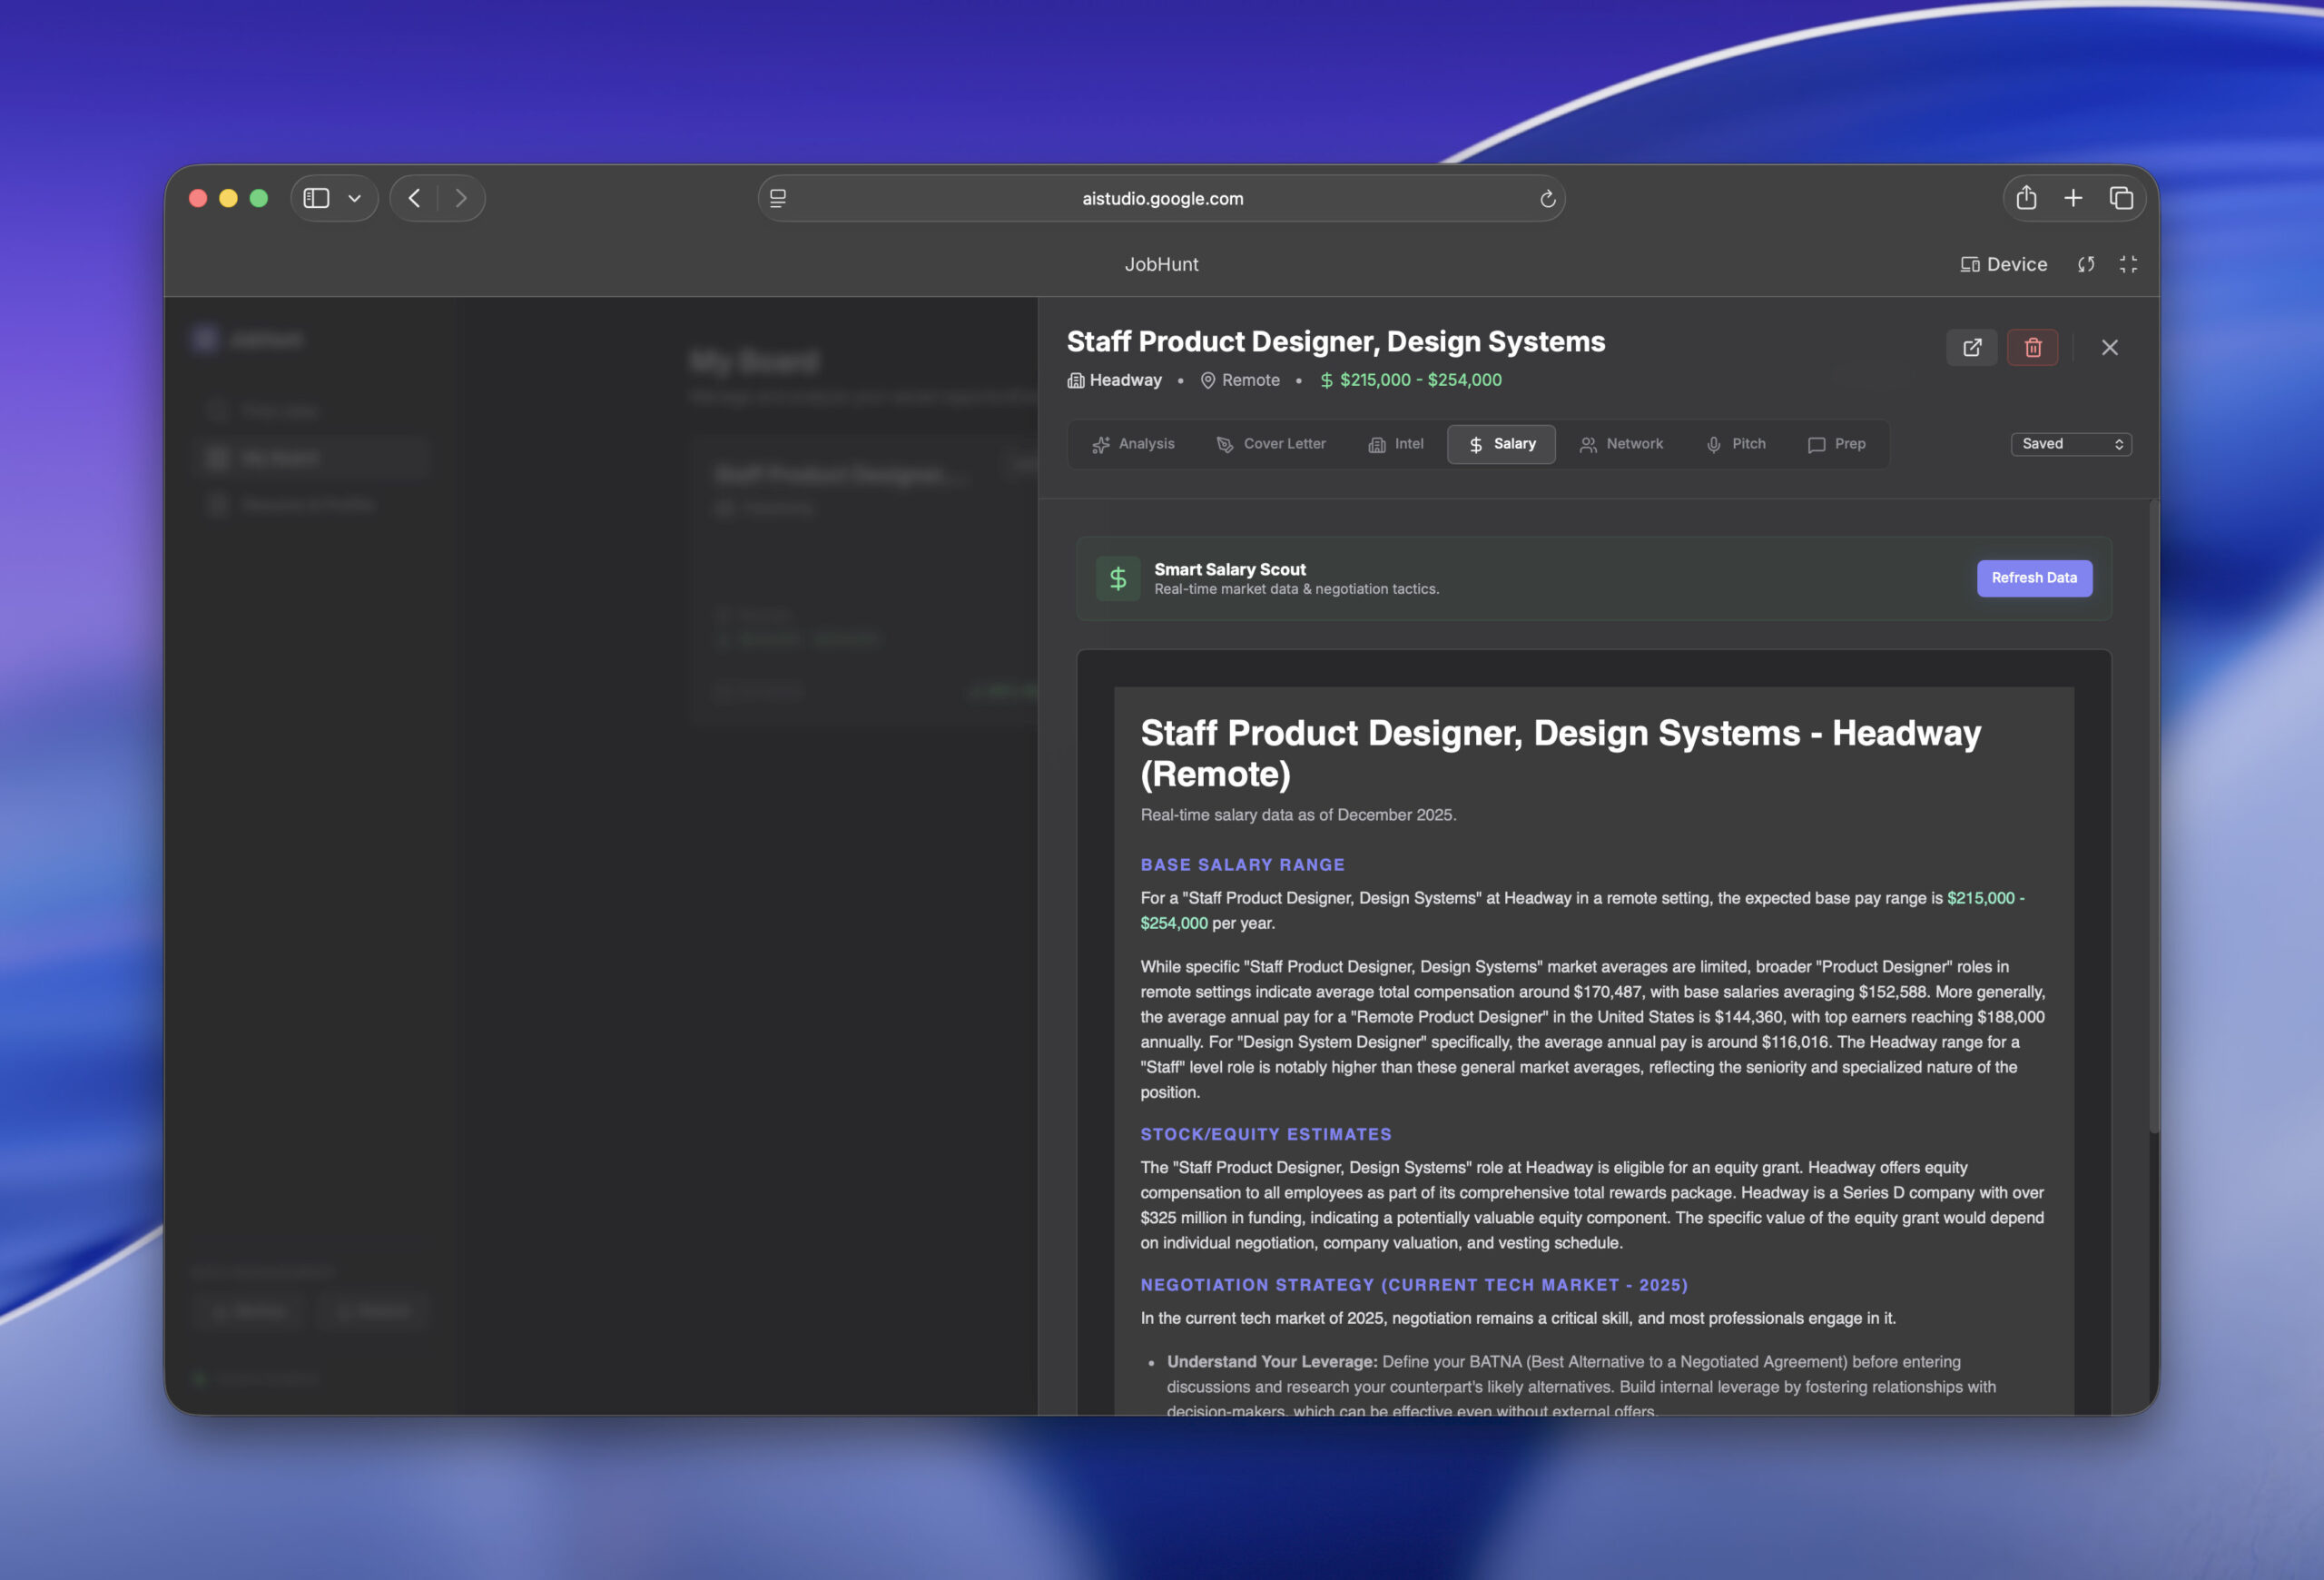Exit fullscreen preview mode
Viewport: 2324px width, 1580px height.
[2128, 264]
